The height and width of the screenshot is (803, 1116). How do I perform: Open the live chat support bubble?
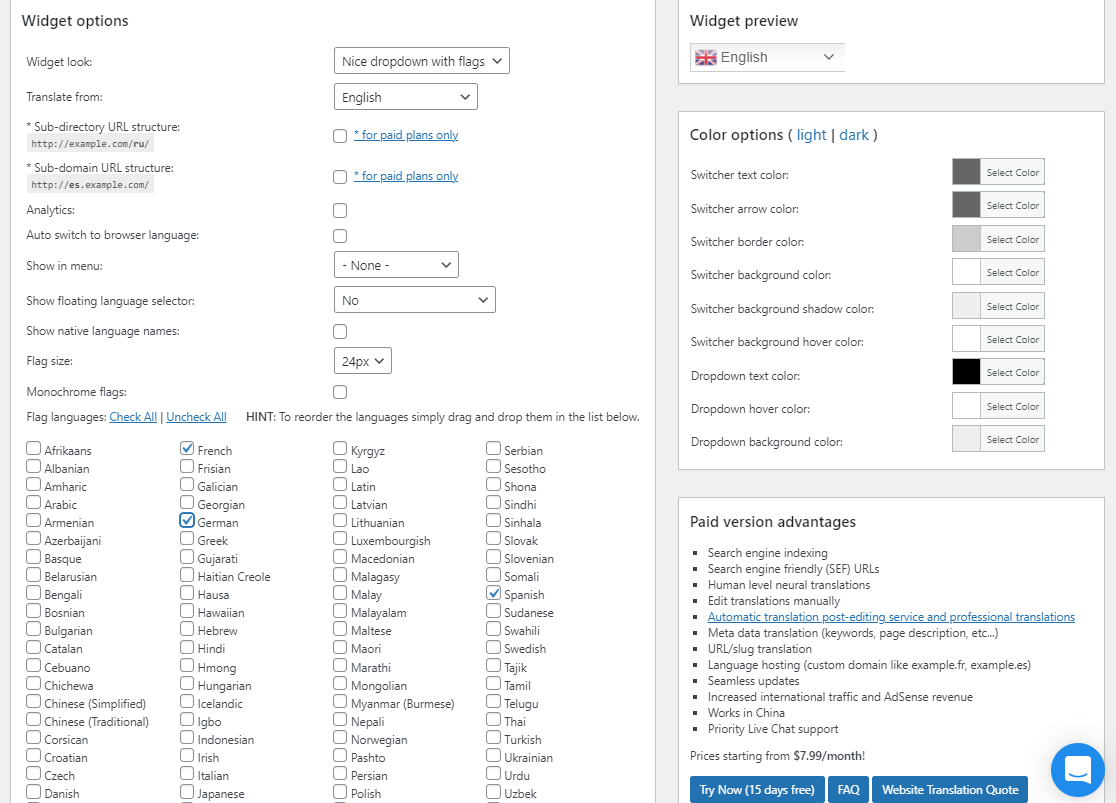point(1077,769)
